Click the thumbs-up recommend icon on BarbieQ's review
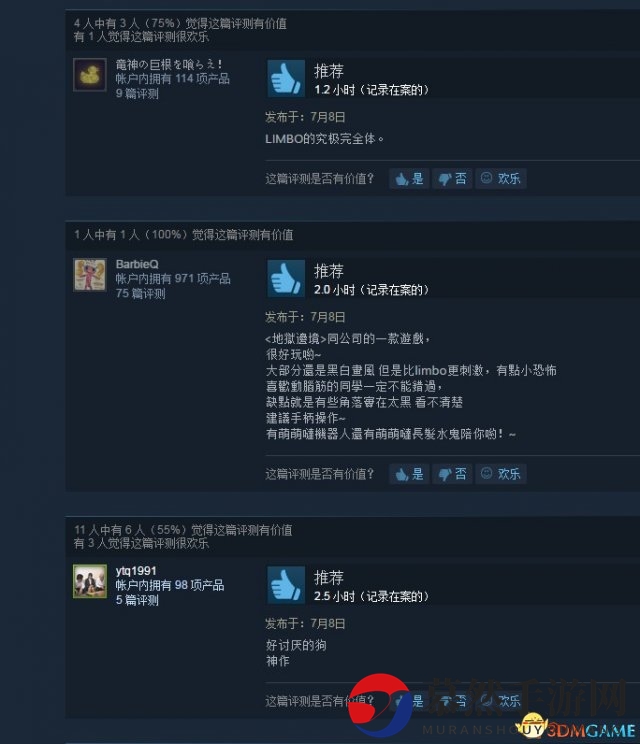640x744 pixels. click(x=286, y=279)
